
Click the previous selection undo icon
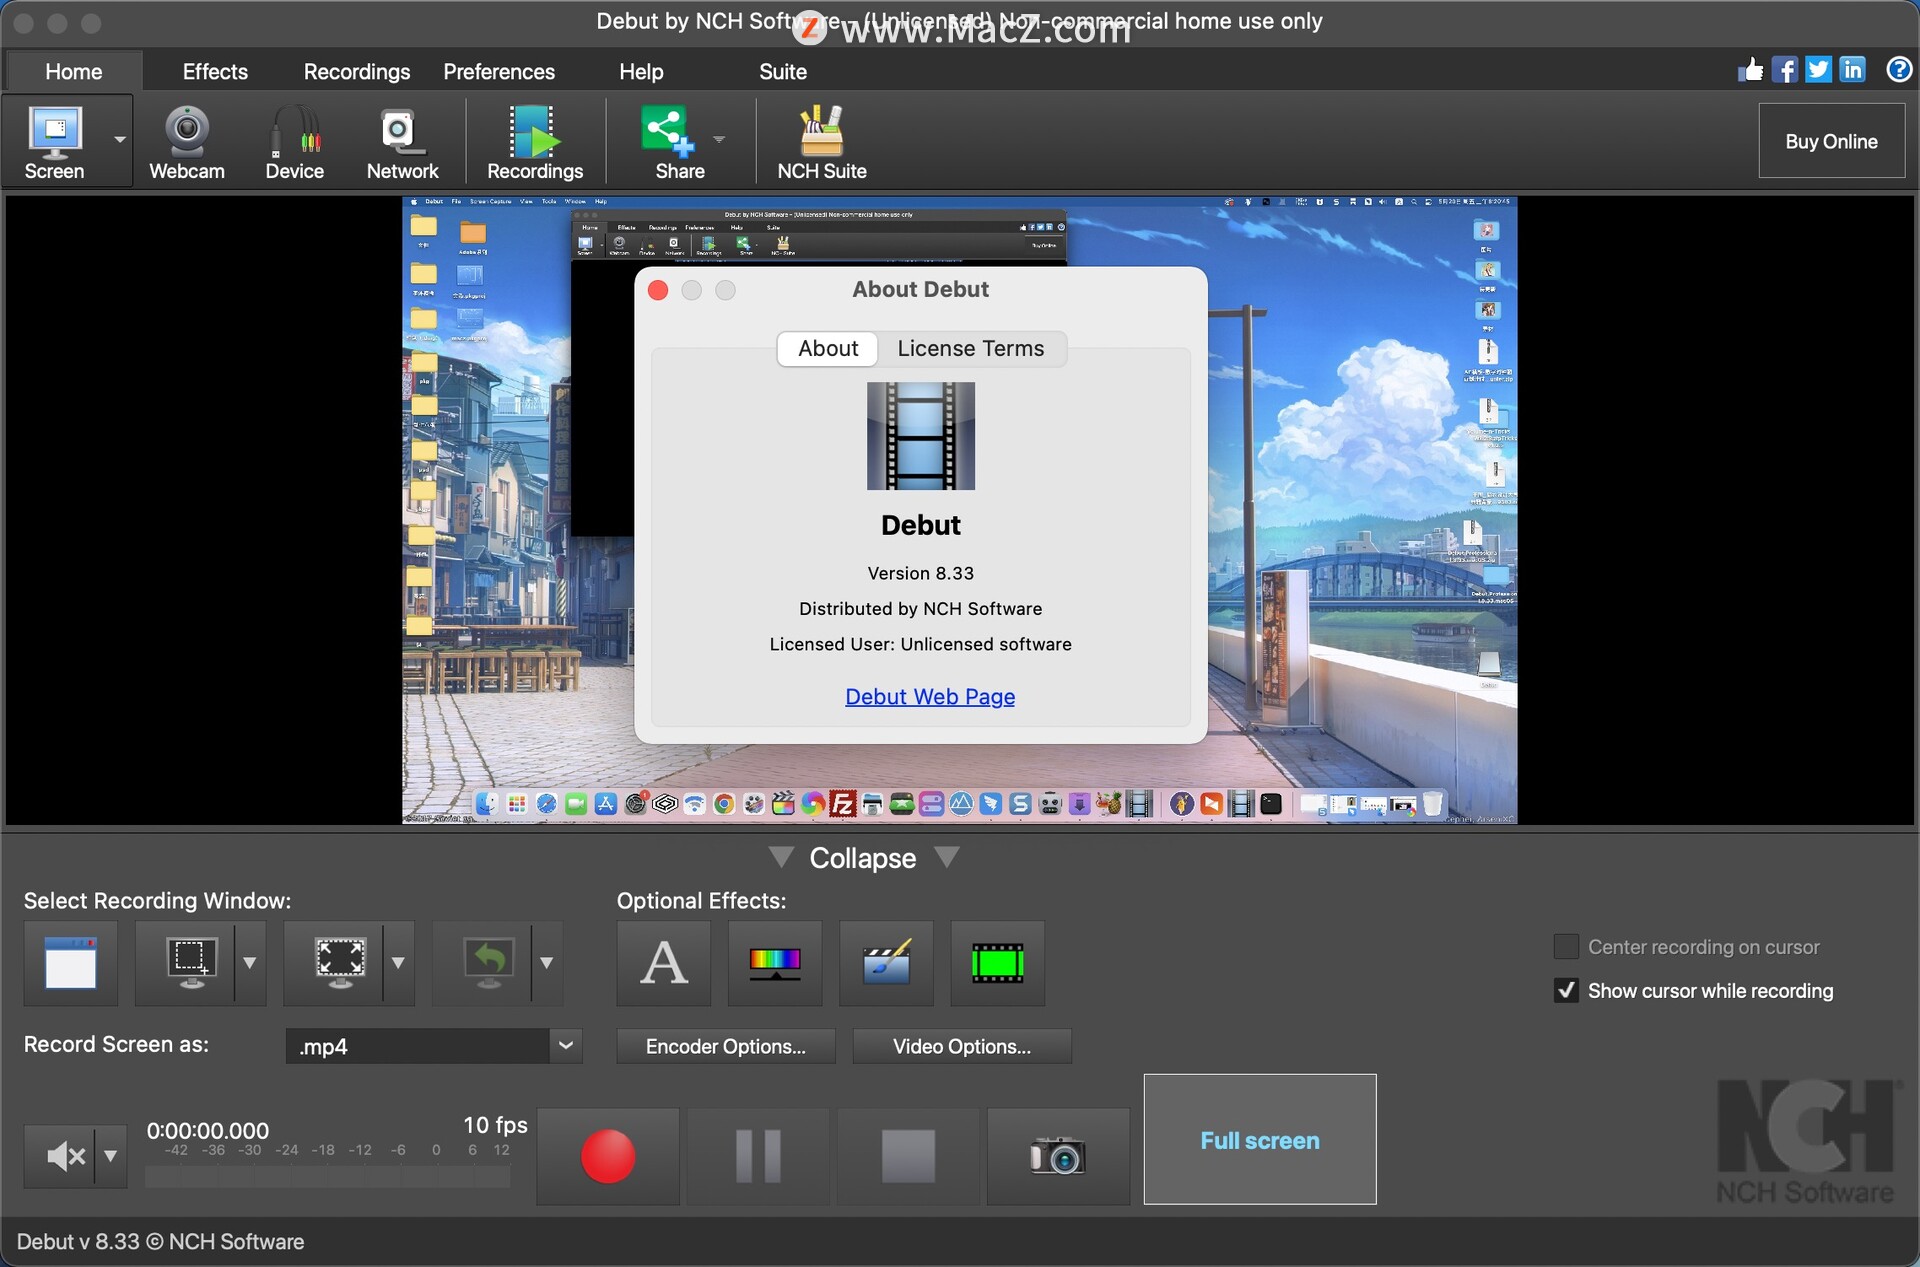click(488, 963)
